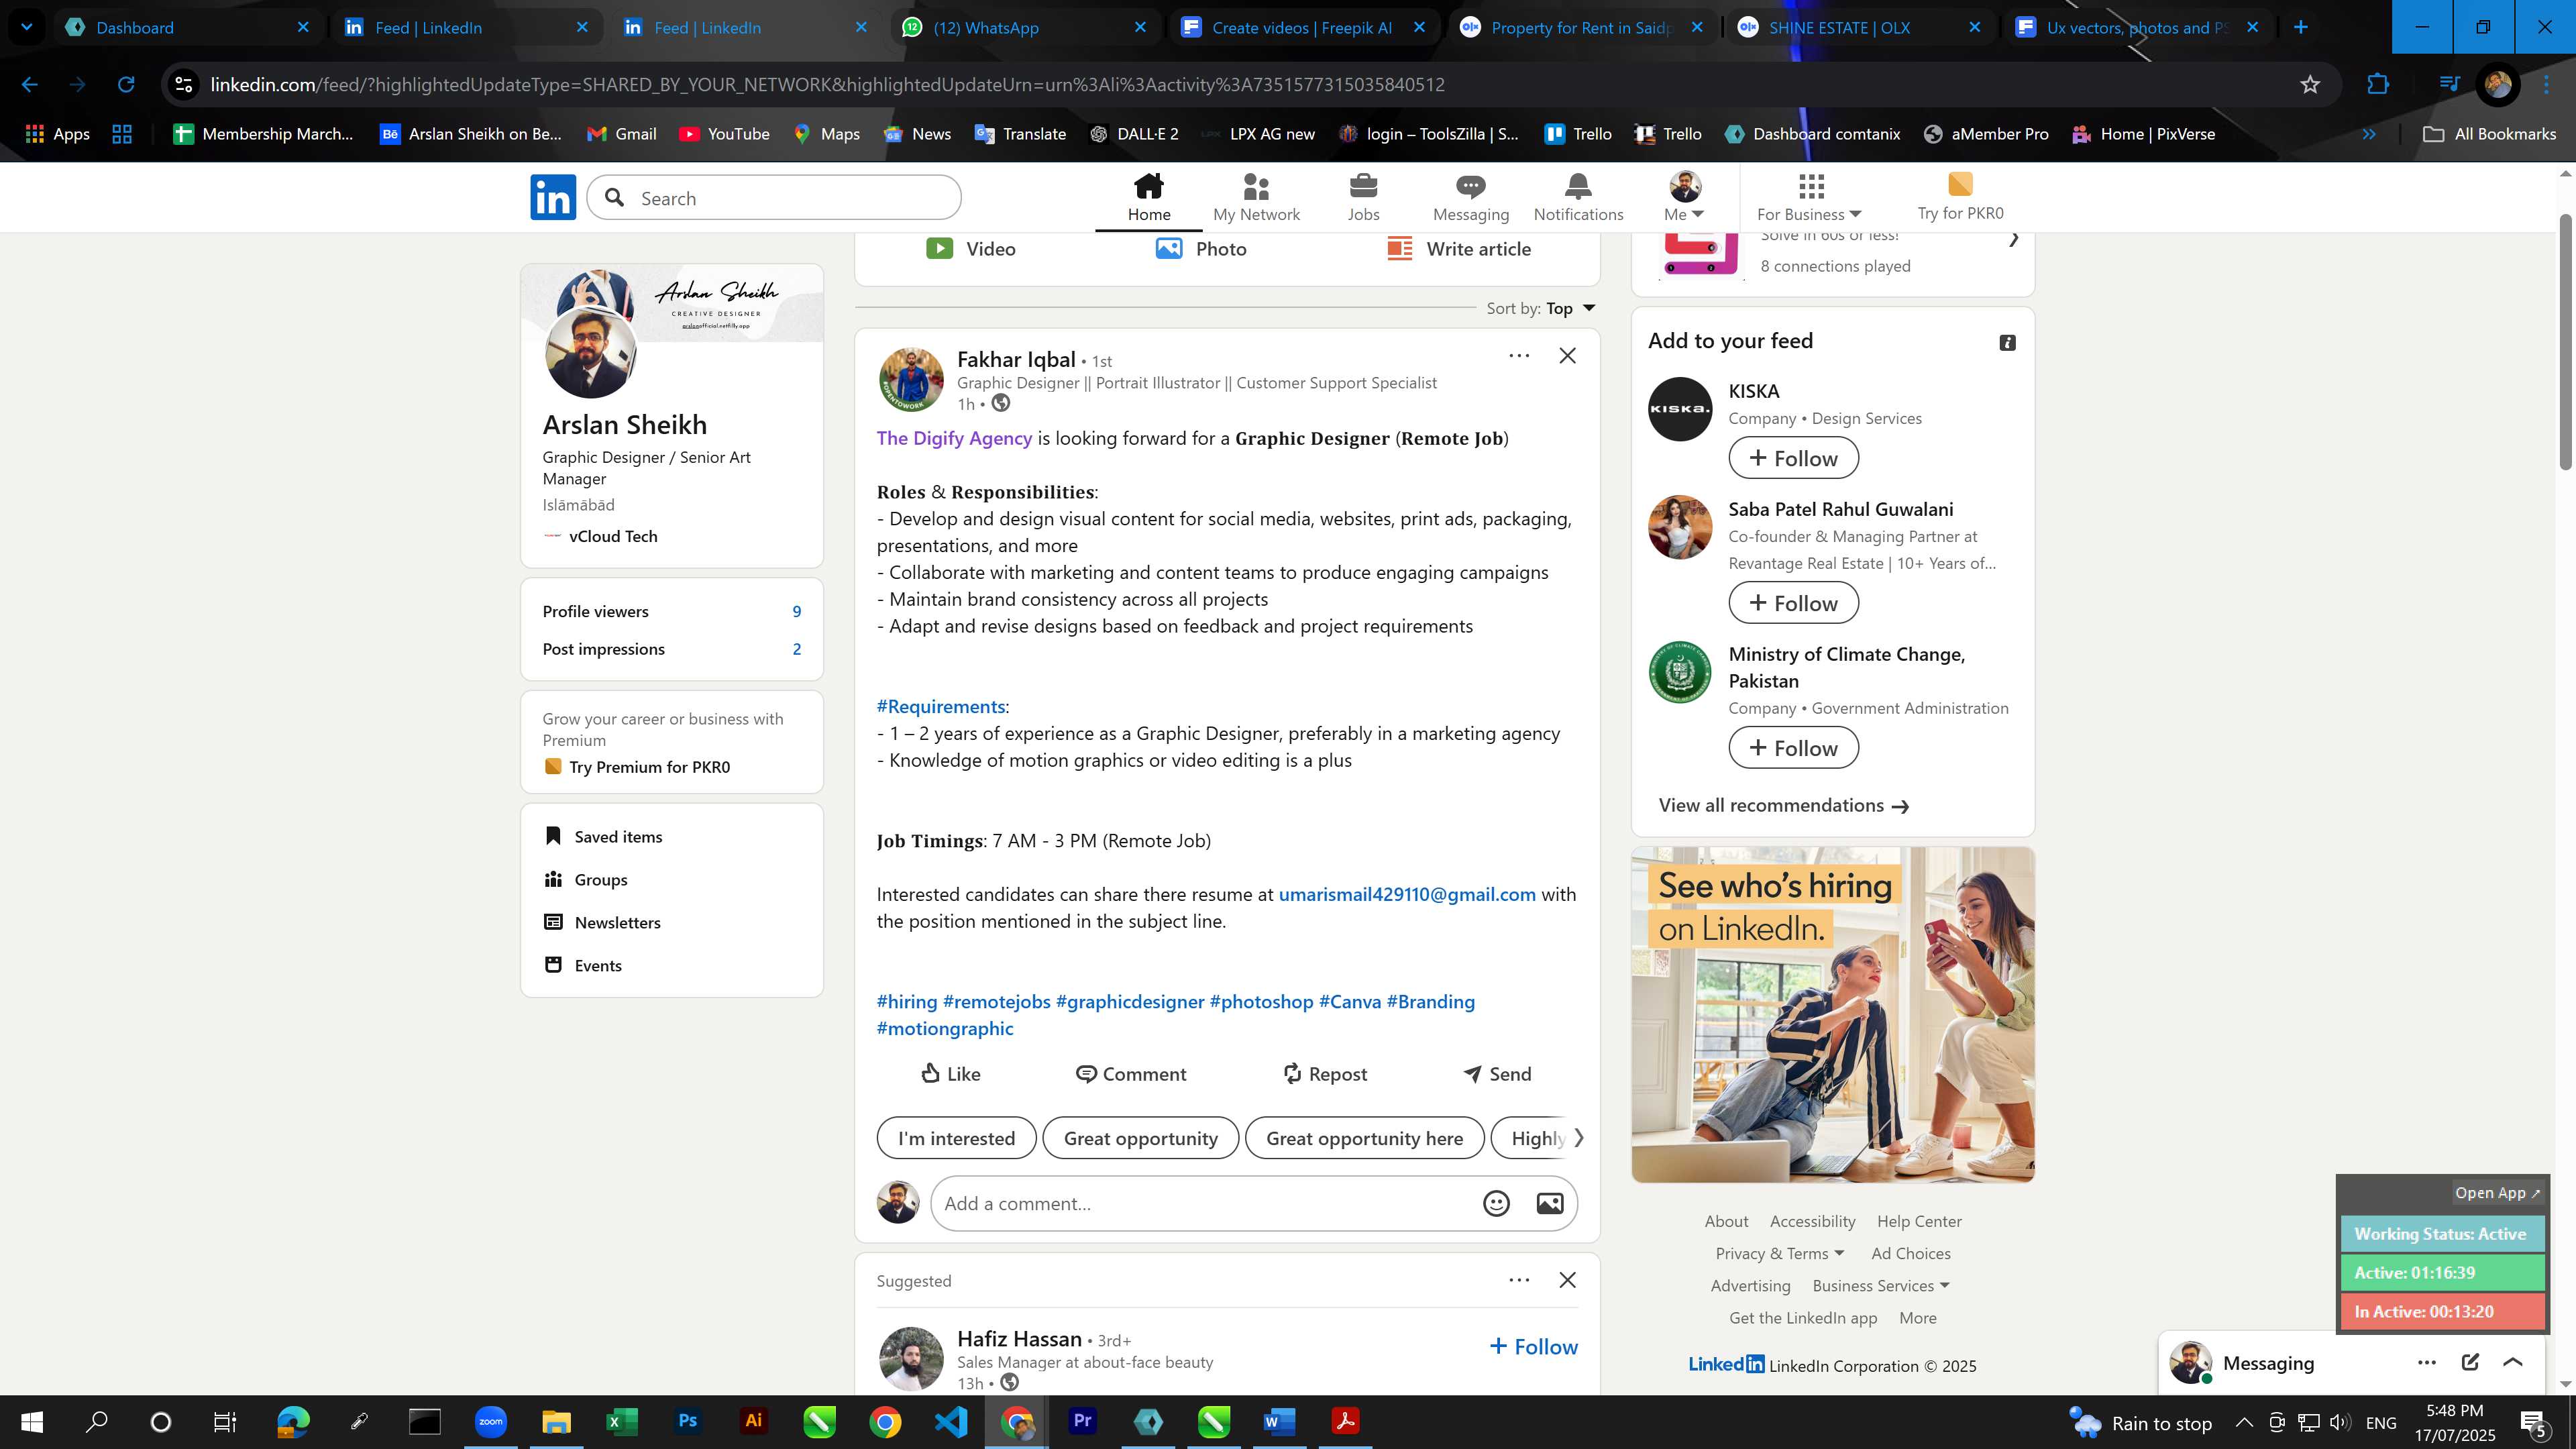Image resolution: width=2576 pixels, height=1449 pixels.
Task: Switch to SHINE ESTATE OLX tab
Action: 1860,27
